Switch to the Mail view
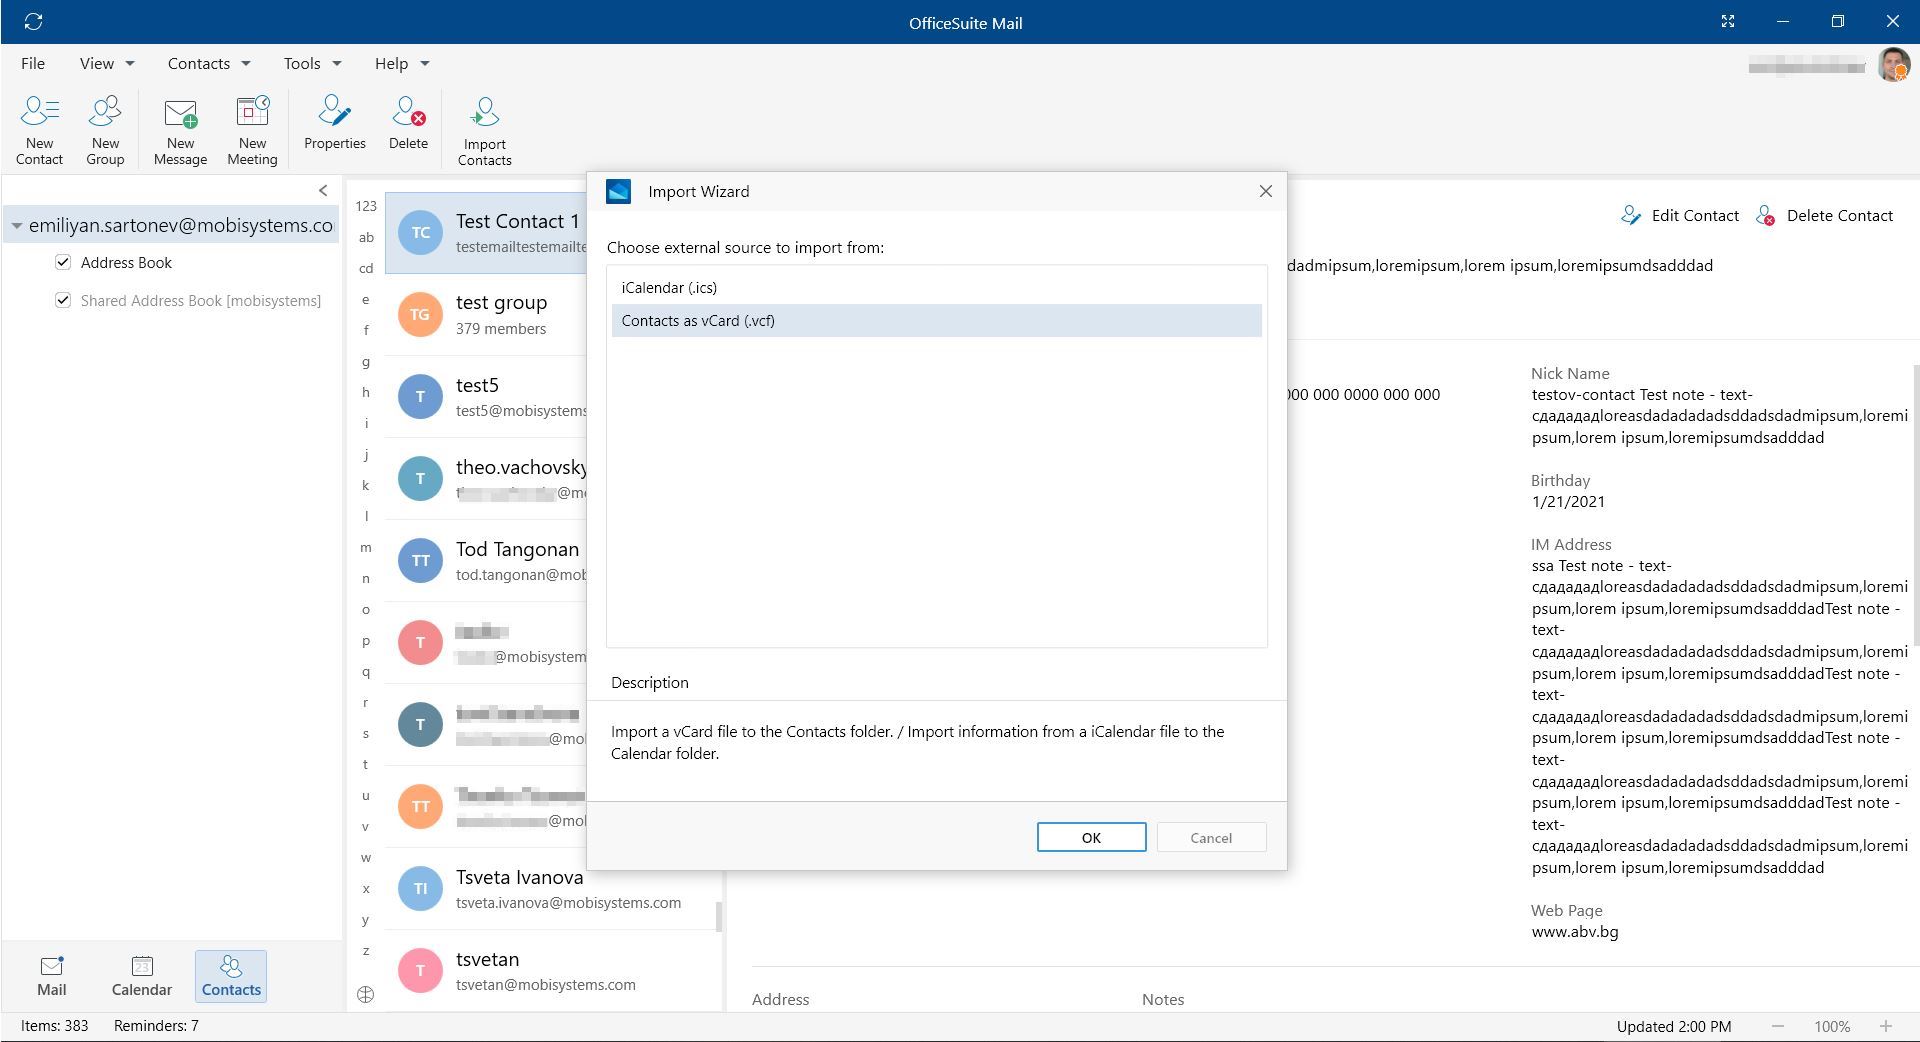The width and height of the screenshot is (1920, 1042). point(52,976)
